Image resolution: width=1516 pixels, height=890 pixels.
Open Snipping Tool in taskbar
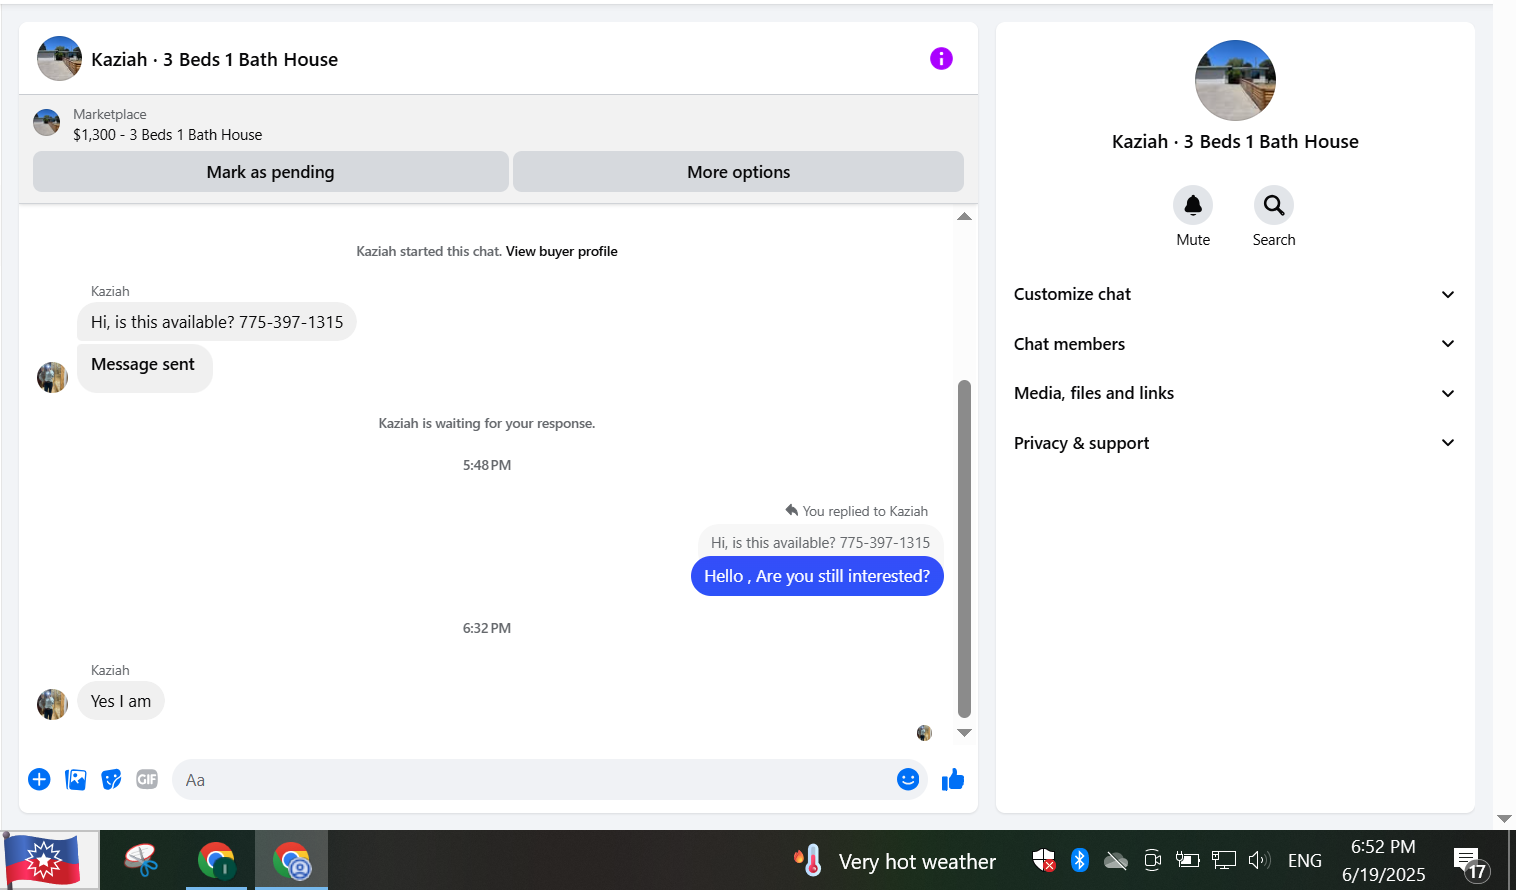click(141, 860)
